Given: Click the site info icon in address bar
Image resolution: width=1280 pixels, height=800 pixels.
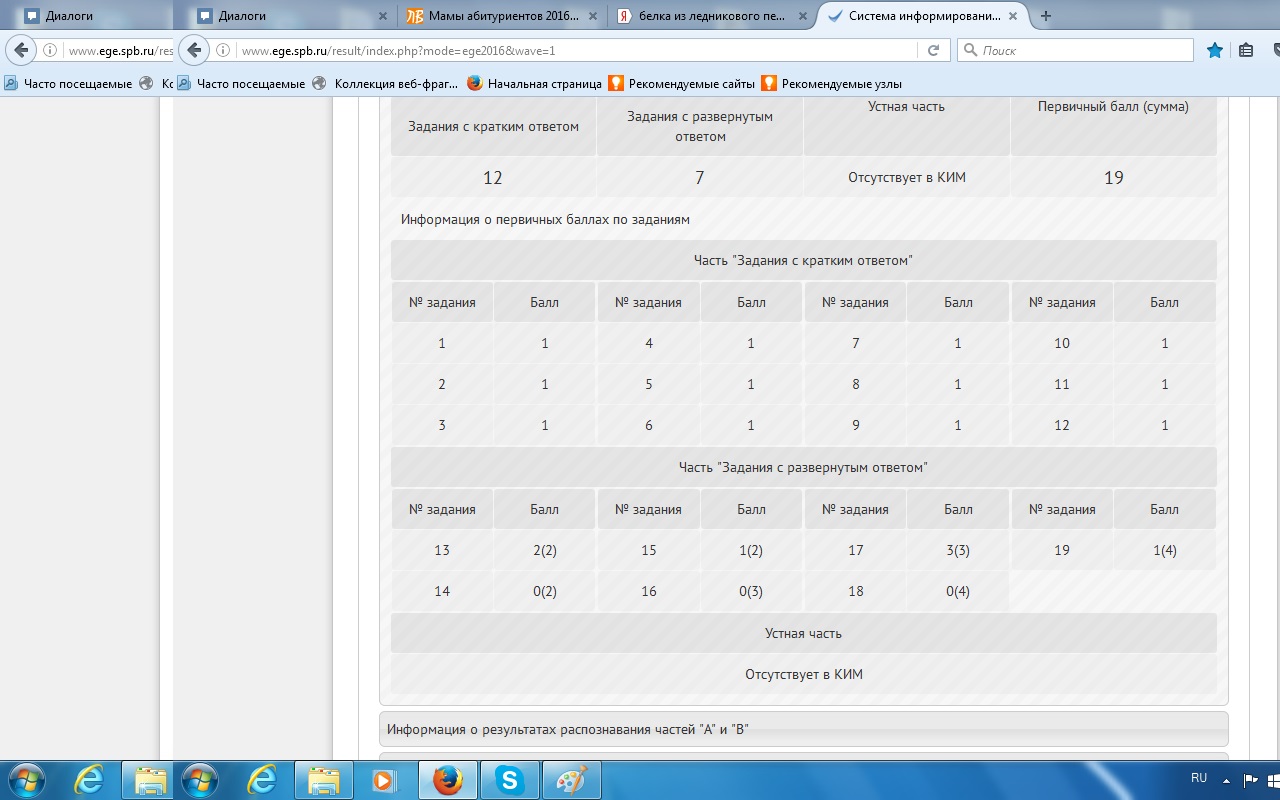Looking at the screenshot, I should [224, 50].
